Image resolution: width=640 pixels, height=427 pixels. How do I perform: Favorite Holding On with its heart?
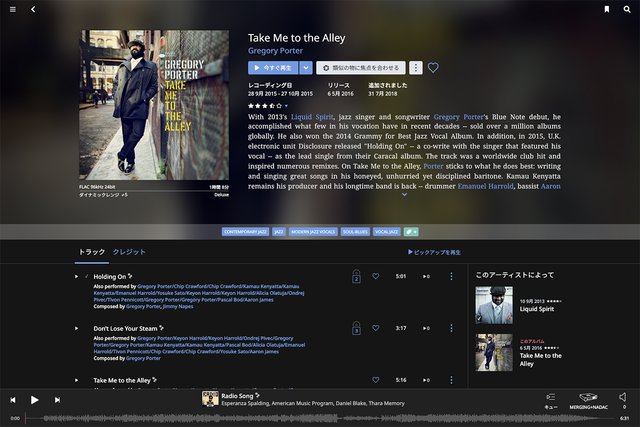376,276
